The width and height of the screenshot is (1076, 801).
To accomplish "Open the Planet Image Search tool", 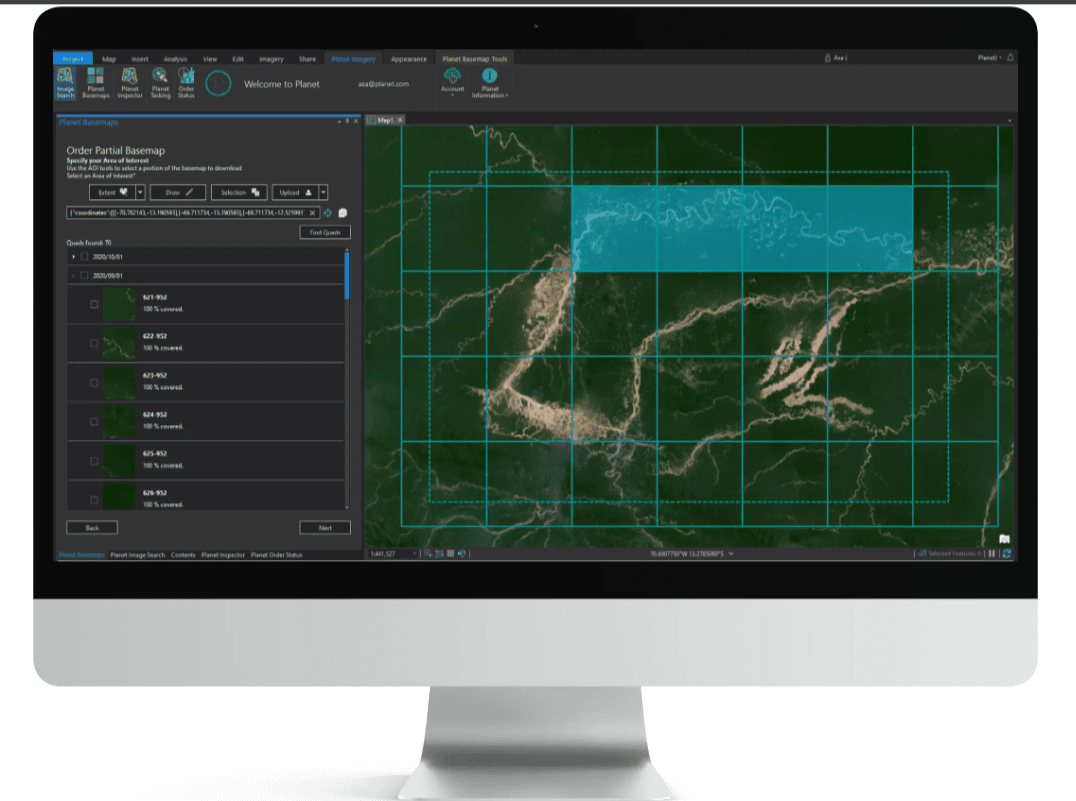I will pos(65,83).
